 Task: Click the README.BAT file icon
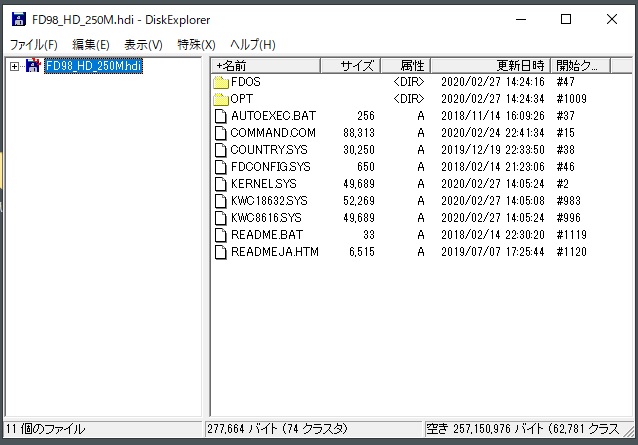[221, 235]
